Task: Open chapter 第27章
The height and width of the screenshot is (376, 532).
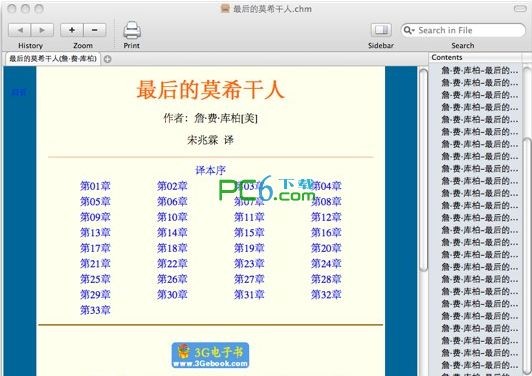Action: point(249,279)
